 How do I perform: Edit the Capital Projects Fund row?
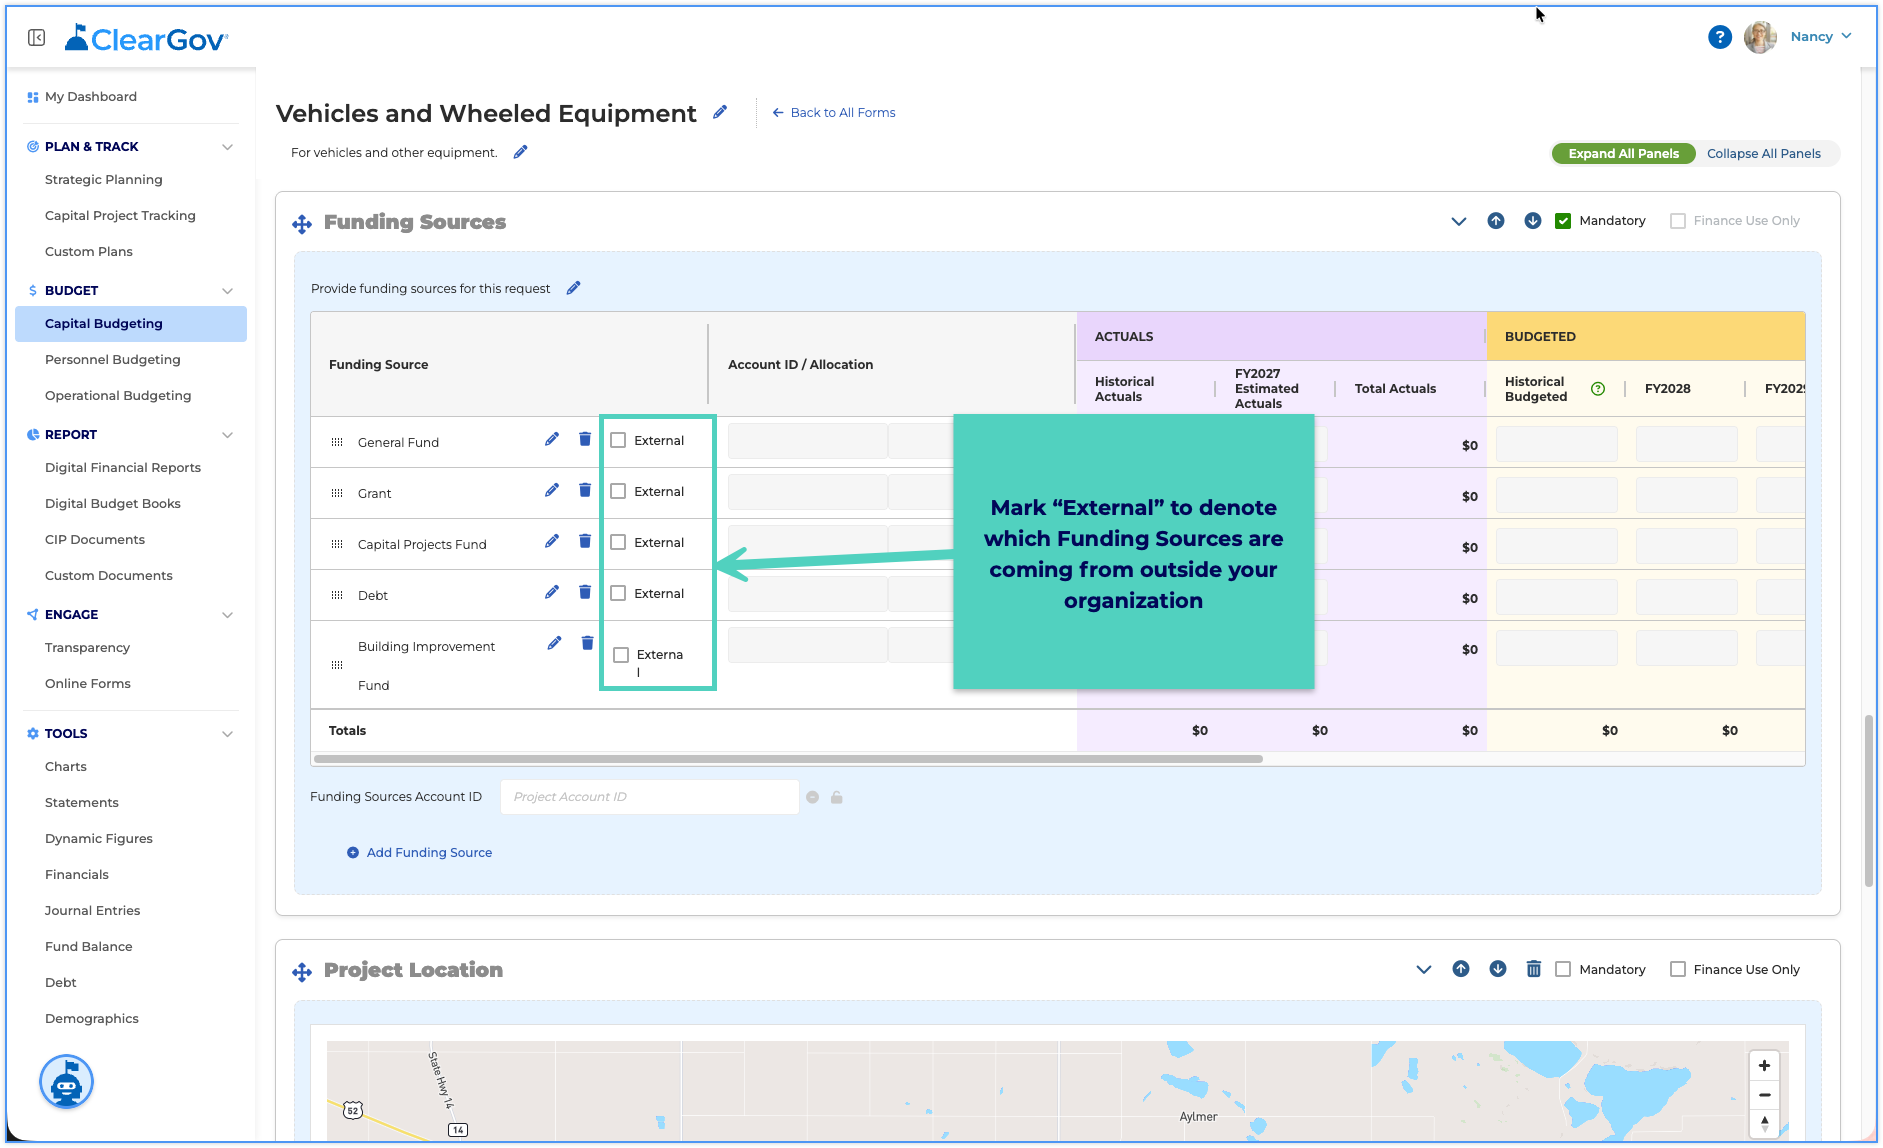pos(552,542)
